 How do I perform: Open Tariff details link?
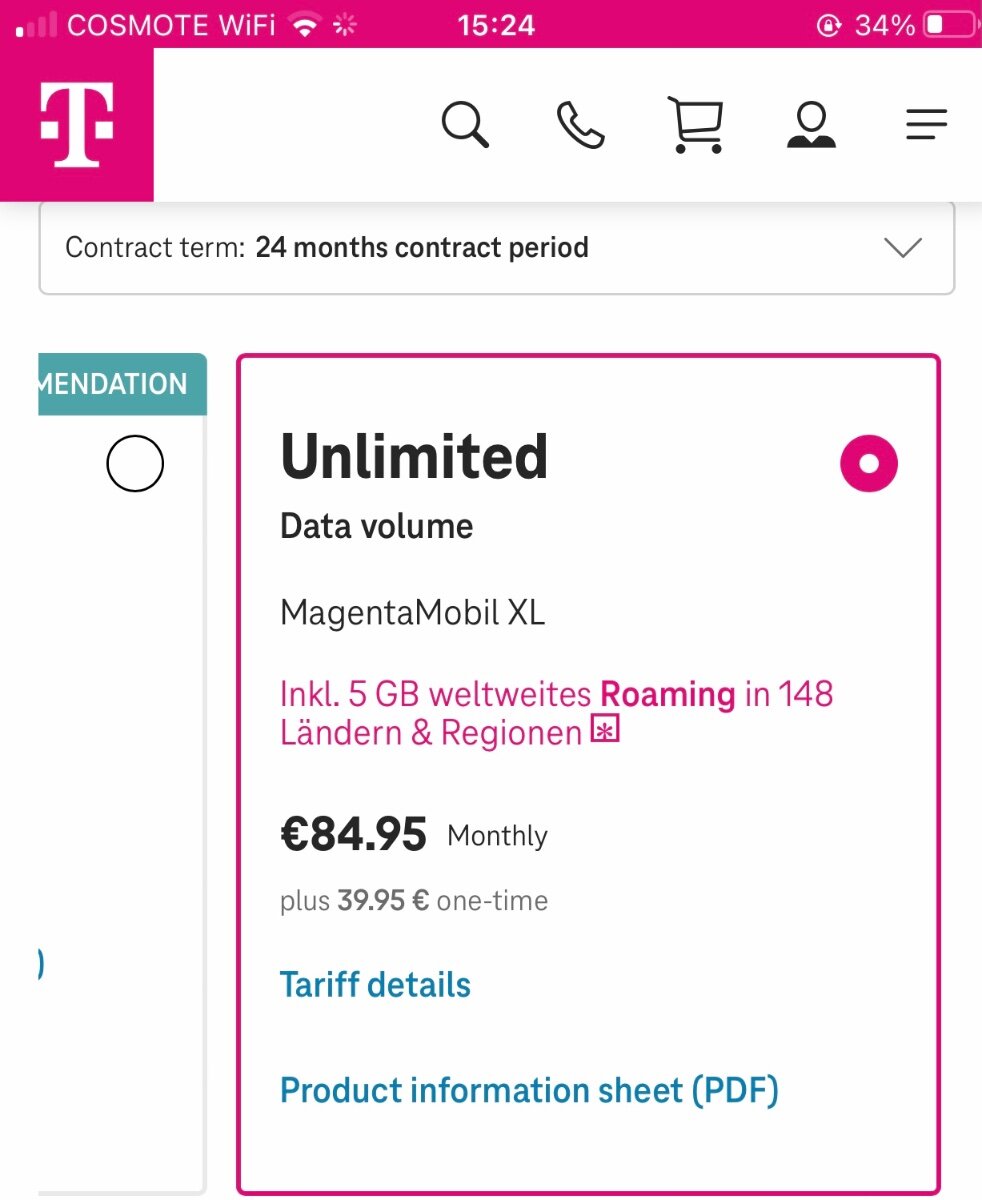[375, 985]
